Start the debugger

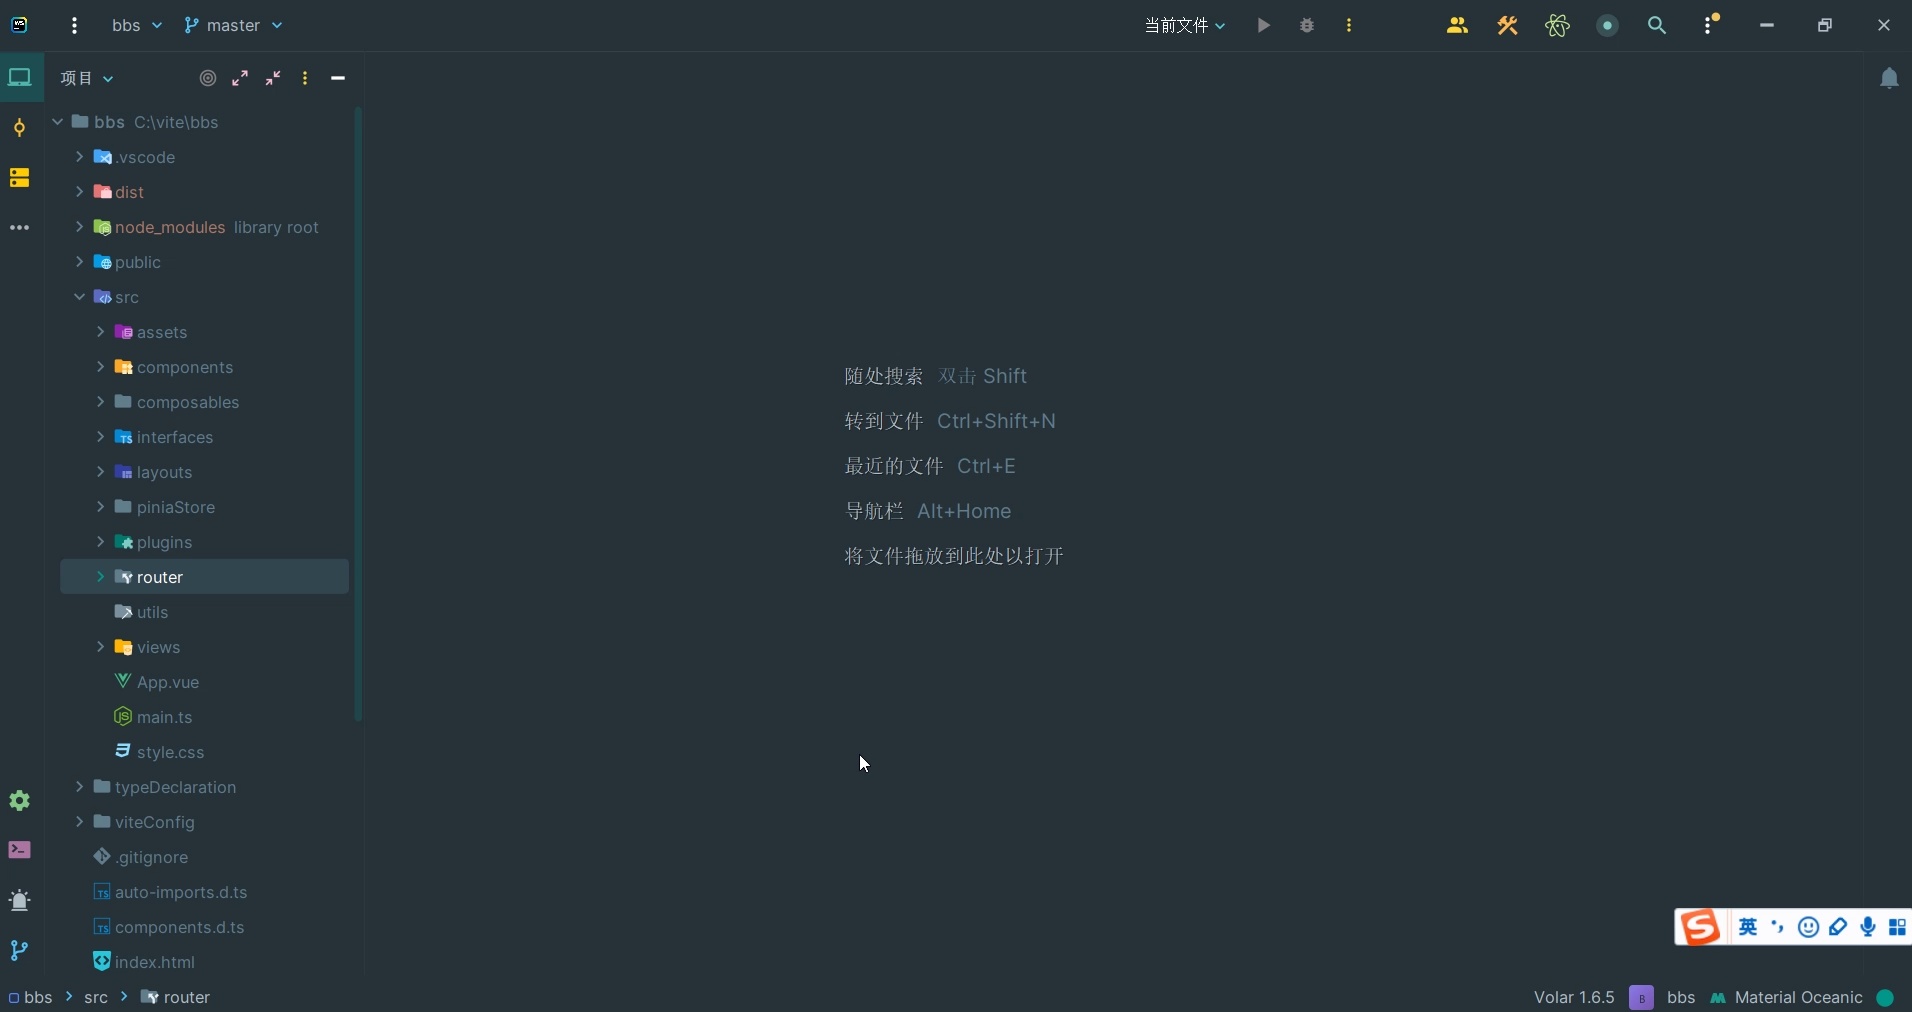pos(1306,26)
